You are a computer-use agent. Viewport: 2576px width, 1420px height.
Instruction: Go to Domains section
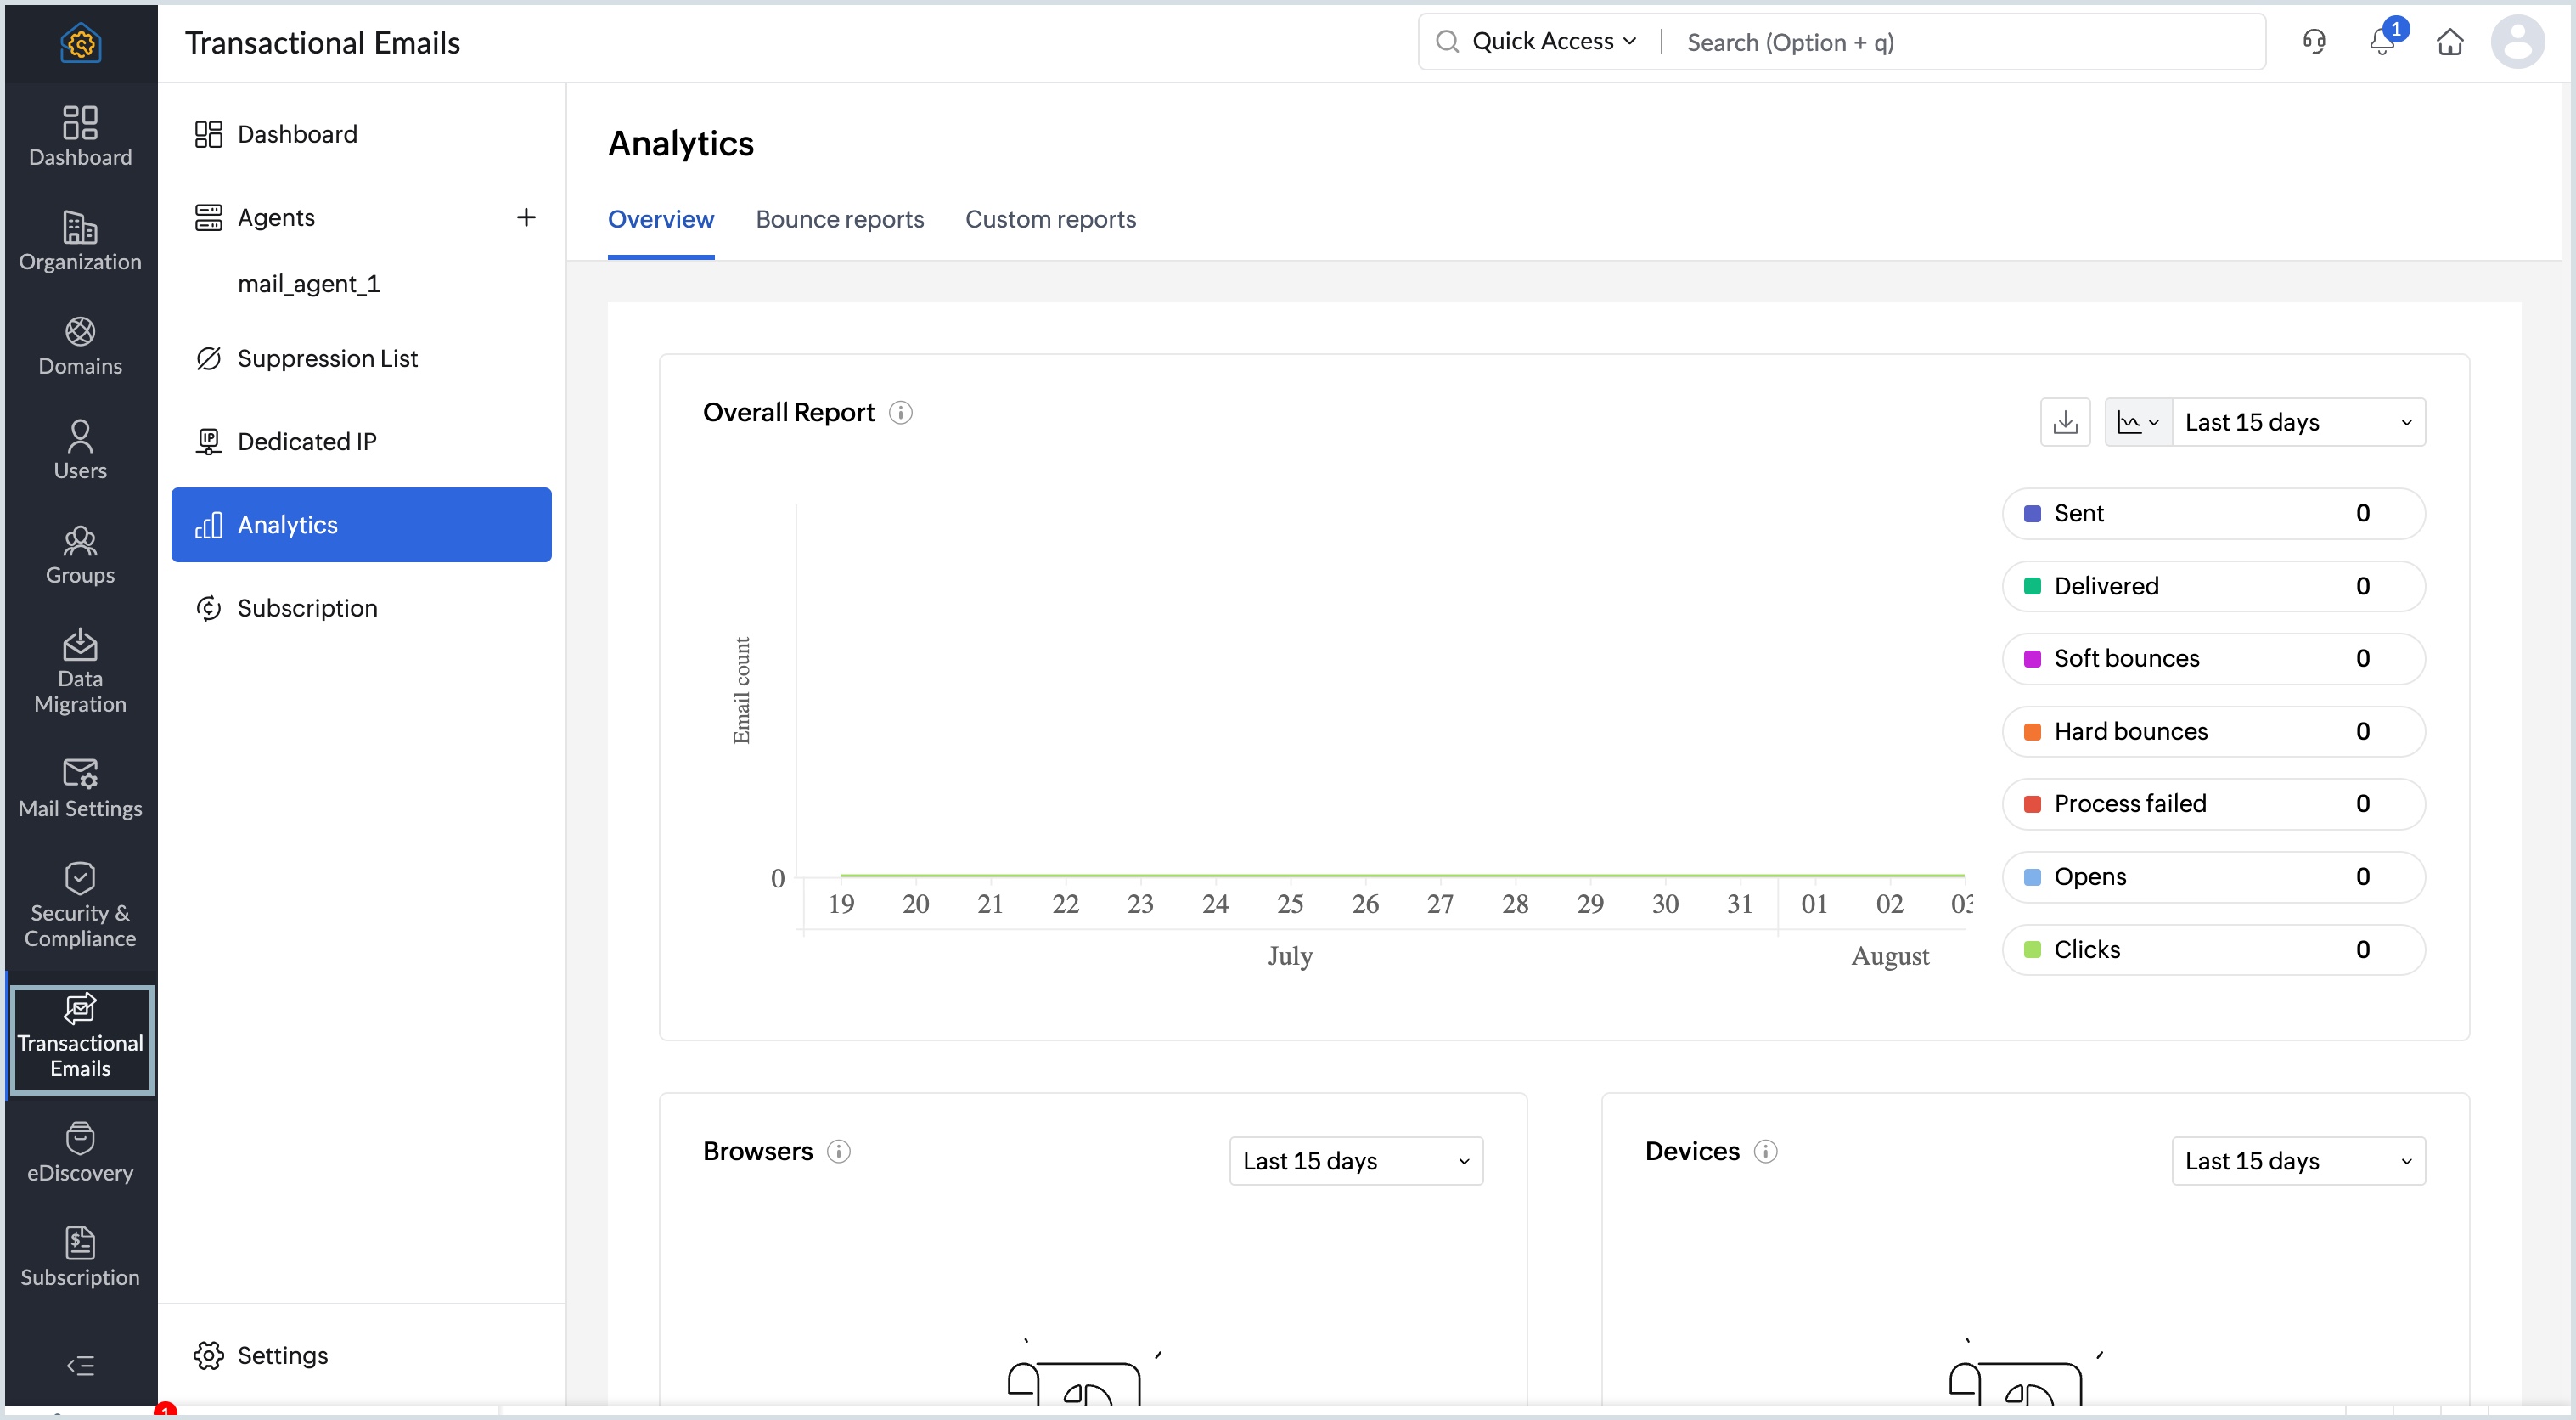coord(80,345)
